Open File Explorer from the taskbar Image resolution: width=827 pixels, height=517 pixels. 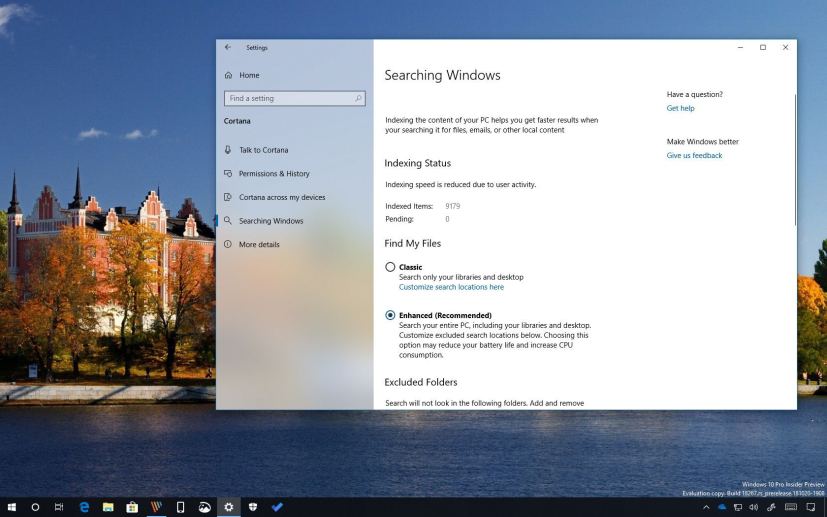point(108,508)
